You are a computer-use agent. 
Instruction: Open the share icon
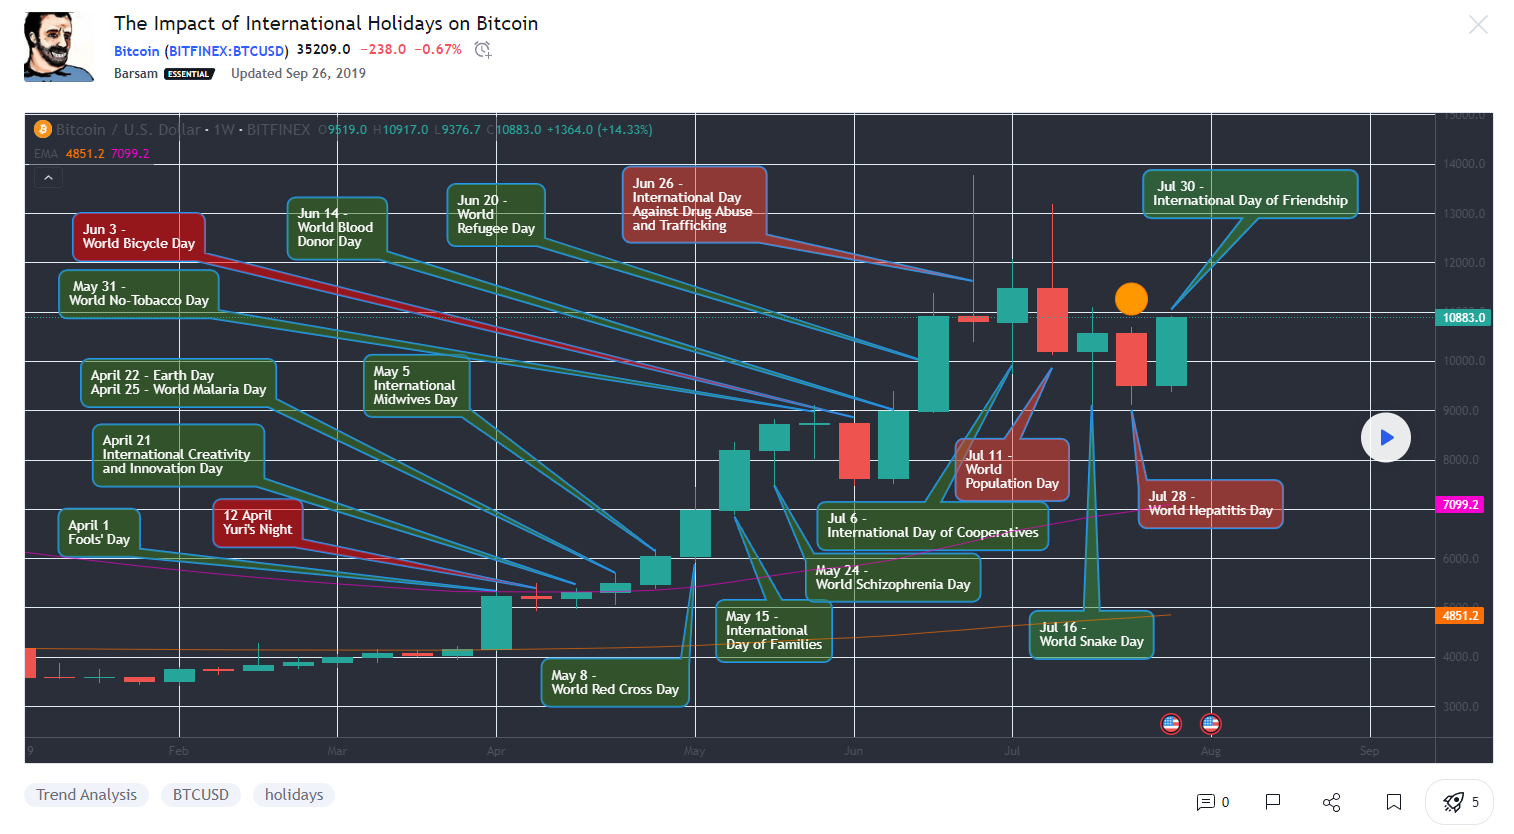(x=1331, y=802)
